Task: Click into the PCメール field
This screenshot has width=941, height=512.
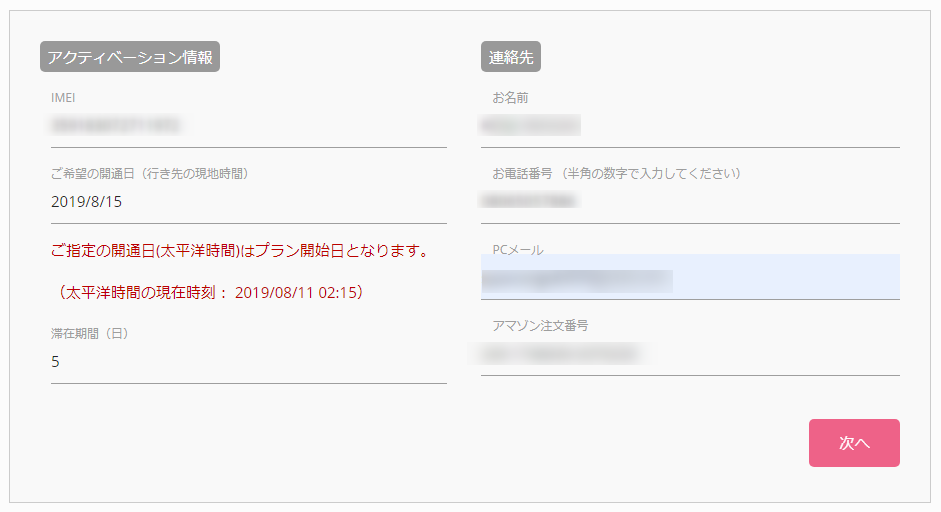Action: 690,277
